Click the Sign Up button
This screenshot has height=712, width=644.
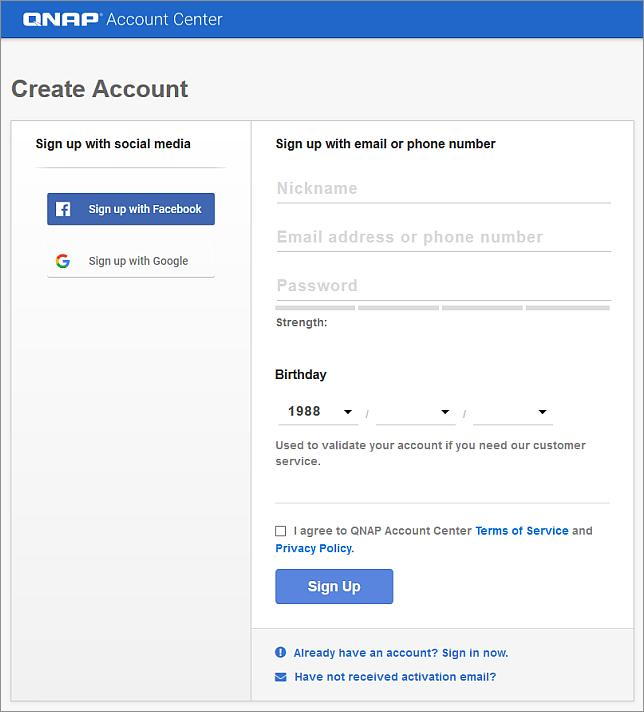334,586
